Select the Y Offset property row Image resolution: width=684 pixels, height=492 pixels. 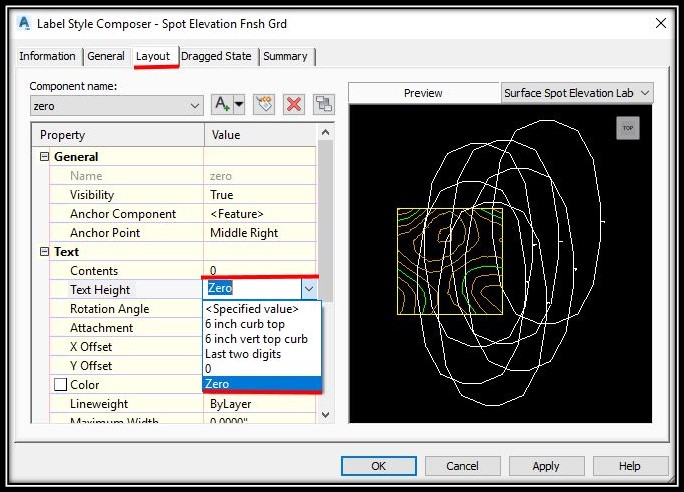point(127,366)
